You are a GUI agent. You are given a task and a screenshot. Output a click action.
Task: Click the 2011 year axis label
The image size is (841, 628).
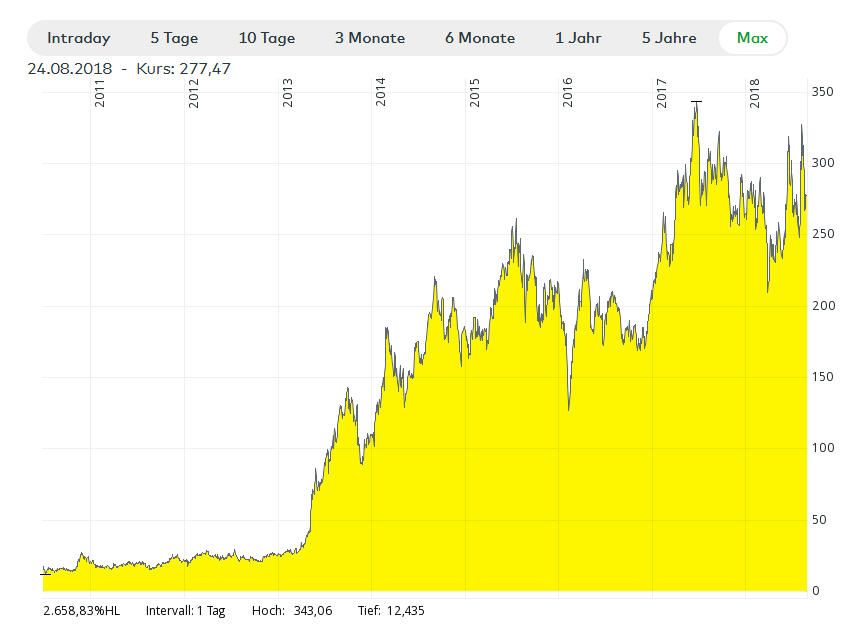(99, 93)
